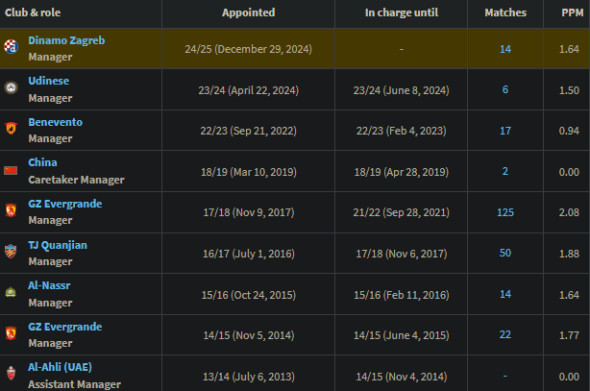Click the Club & role column header
The image size is (590, 391).
click(33, 13)
